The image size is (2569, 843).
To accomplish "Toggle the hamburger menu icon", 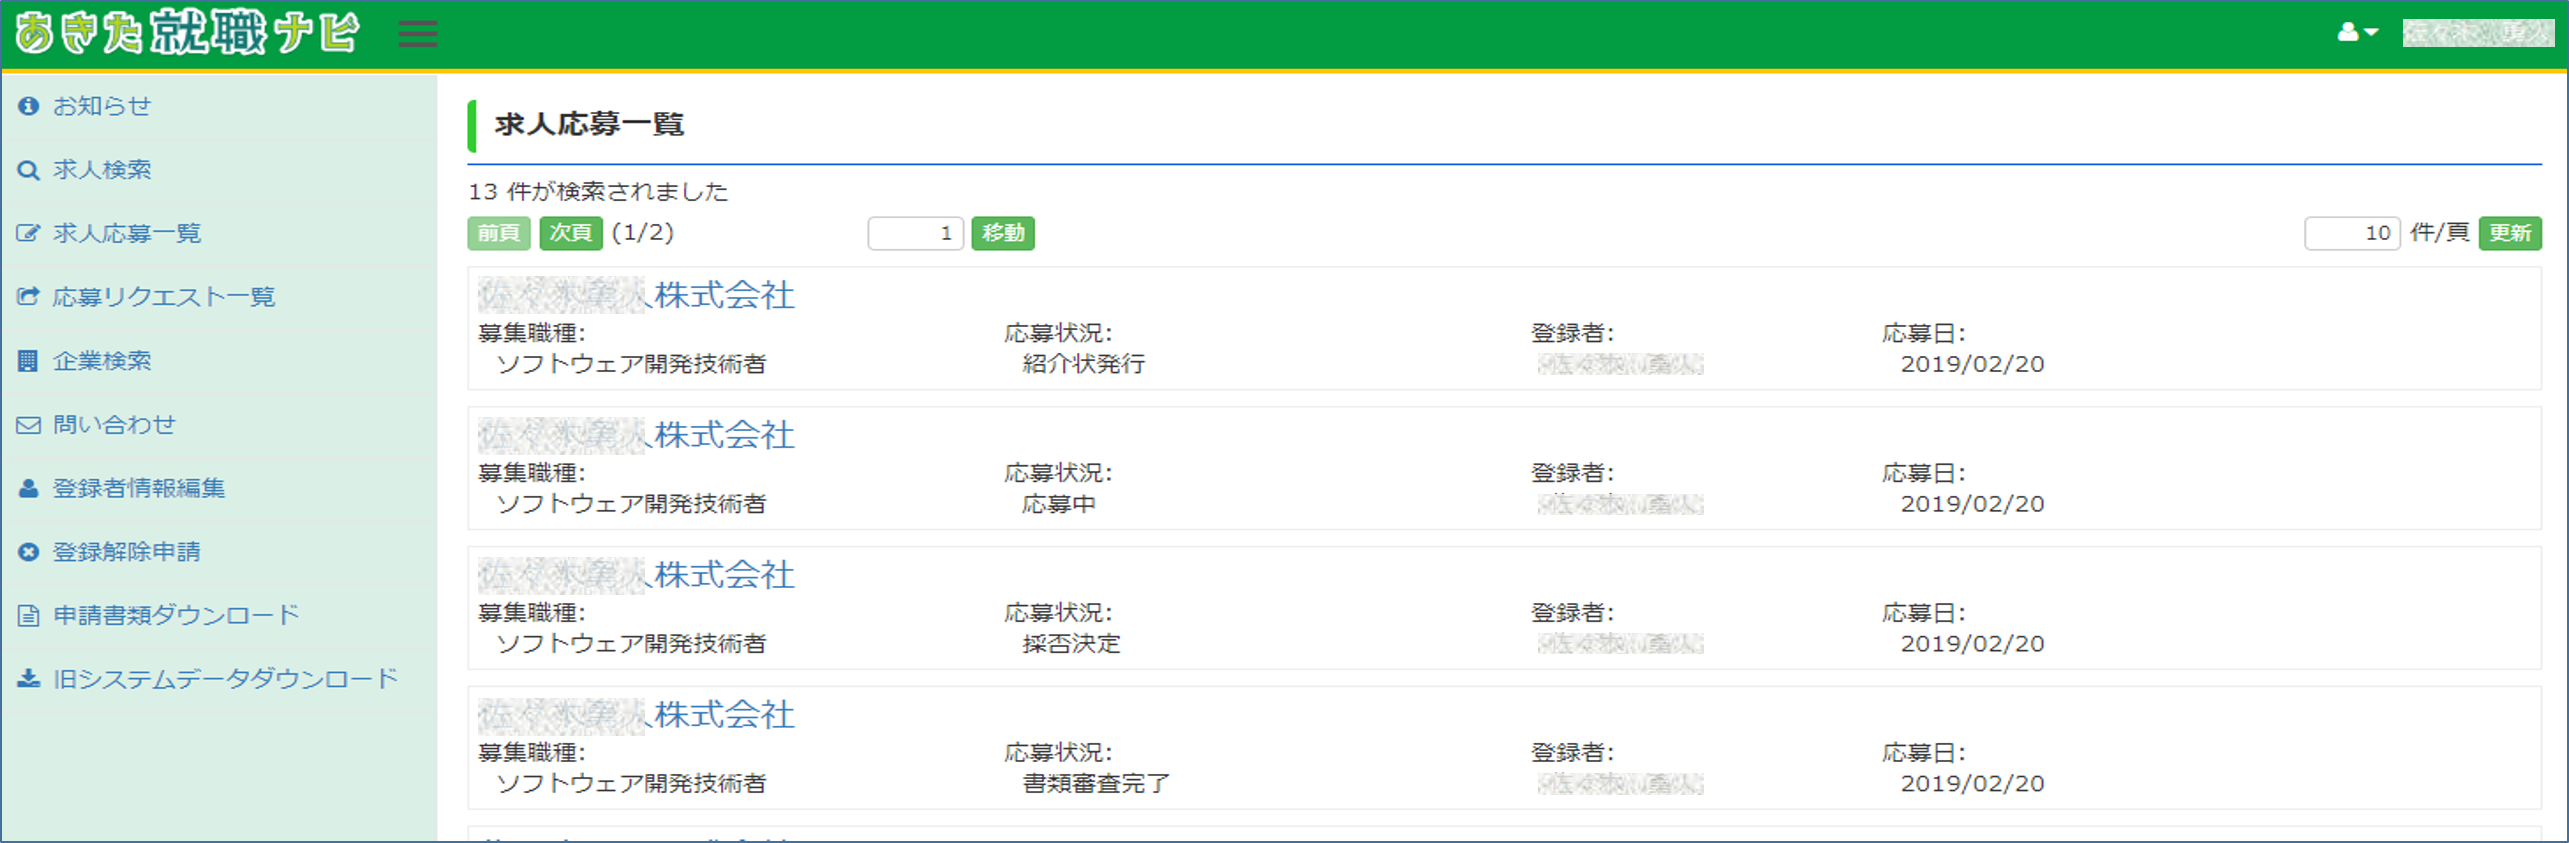I will click(x=417, y=34).
